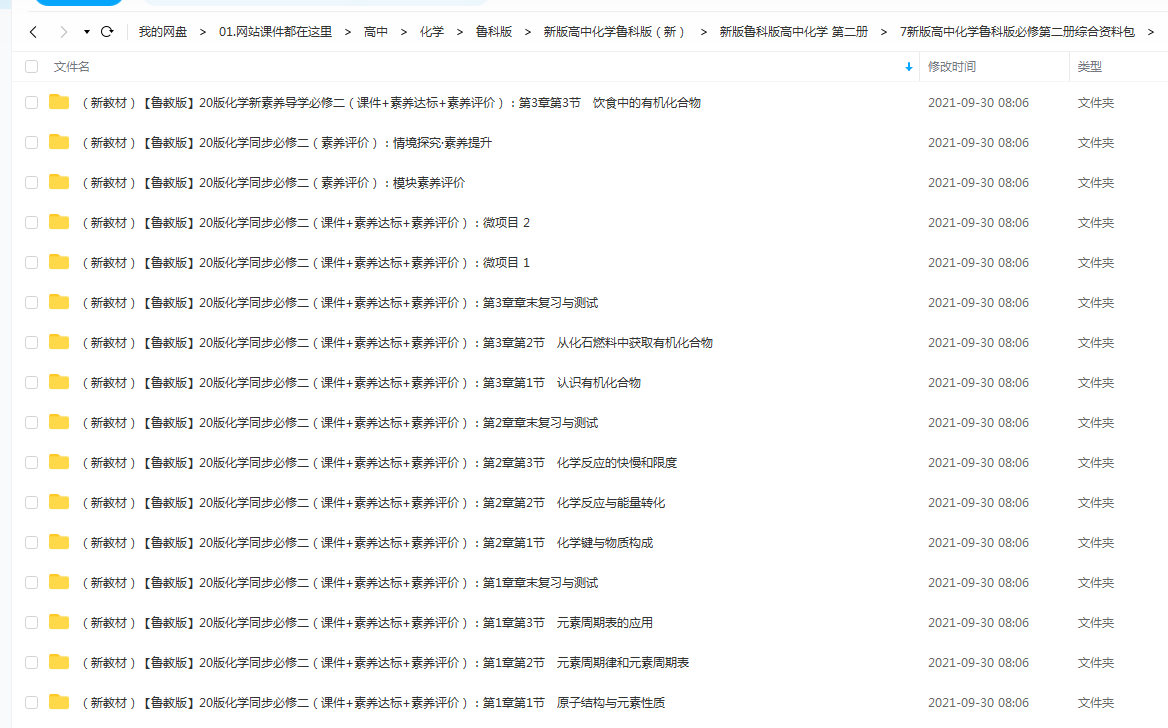Check the 第1章章末复习与测试 folder checkbox

click(x=31, y=583)
